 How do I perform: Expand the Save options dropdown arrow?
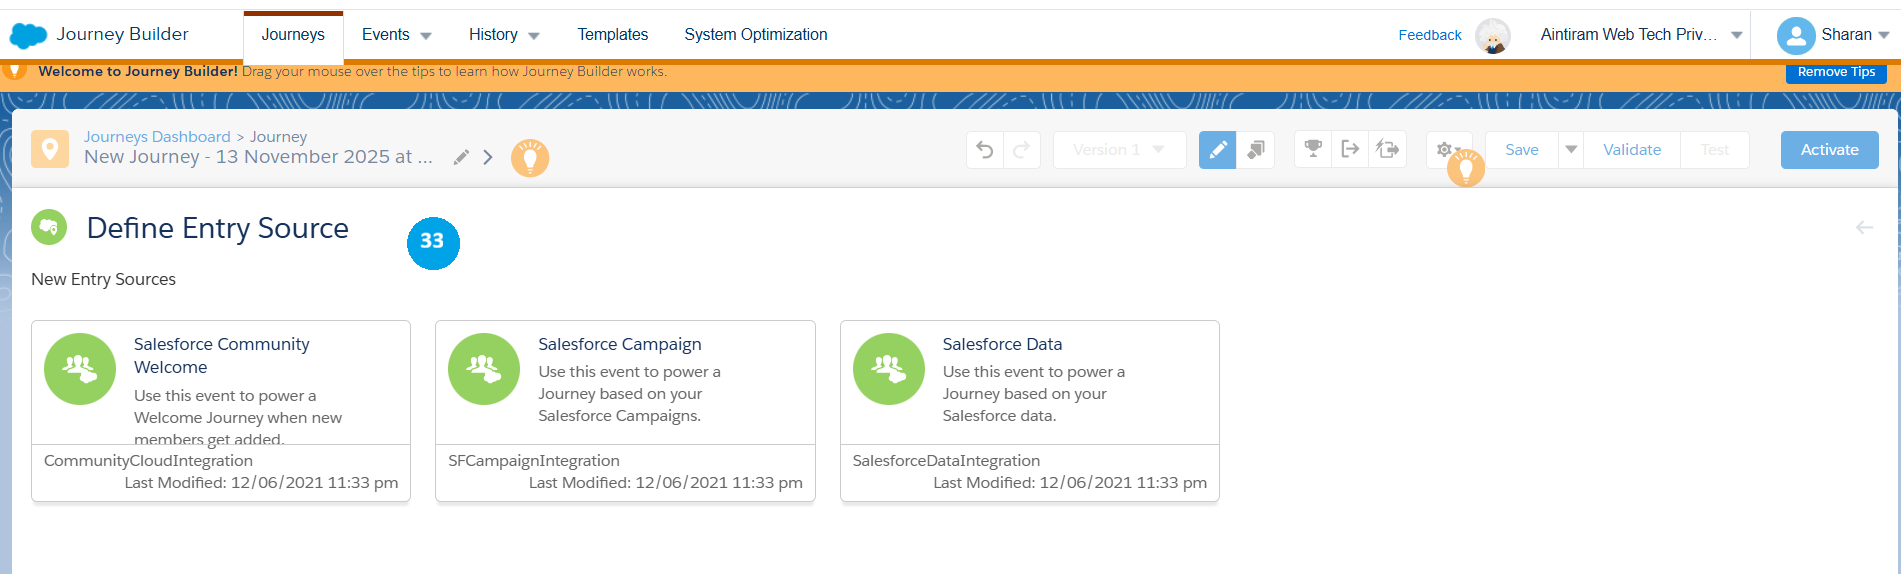[x=1571, y=150]
